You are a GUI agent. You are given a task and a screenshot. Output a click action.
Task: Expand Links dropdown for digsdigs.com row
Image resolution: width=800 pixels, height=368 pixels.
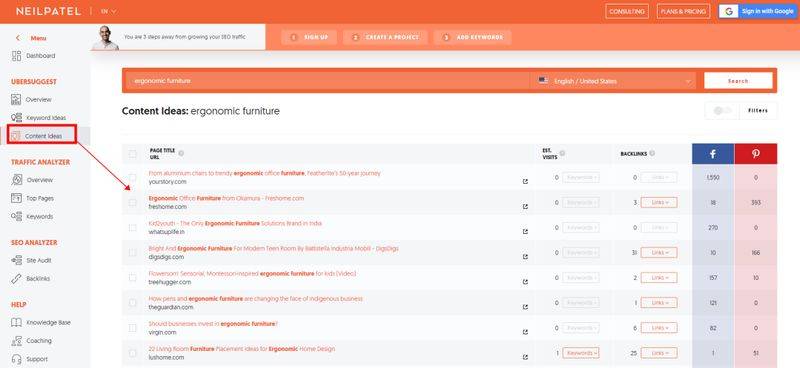[x=659, y=253]
